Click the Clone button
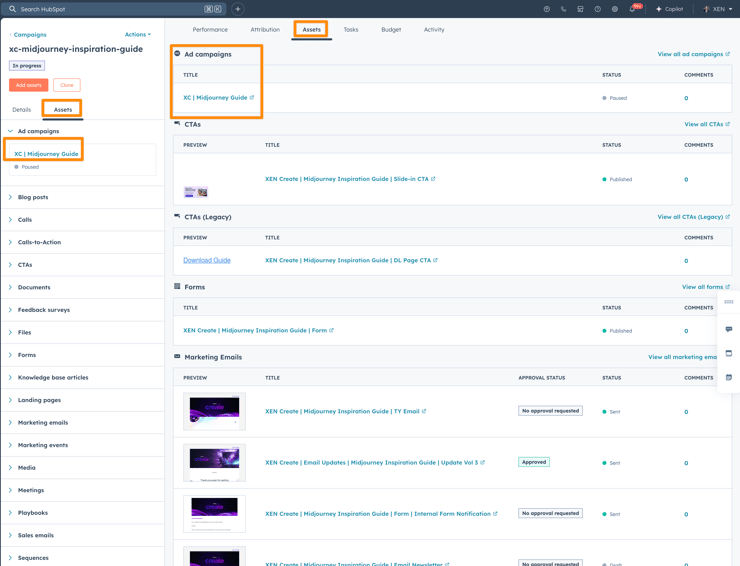Screen dimensions: 740x566 pyautogui.click(x=67, y=85)
